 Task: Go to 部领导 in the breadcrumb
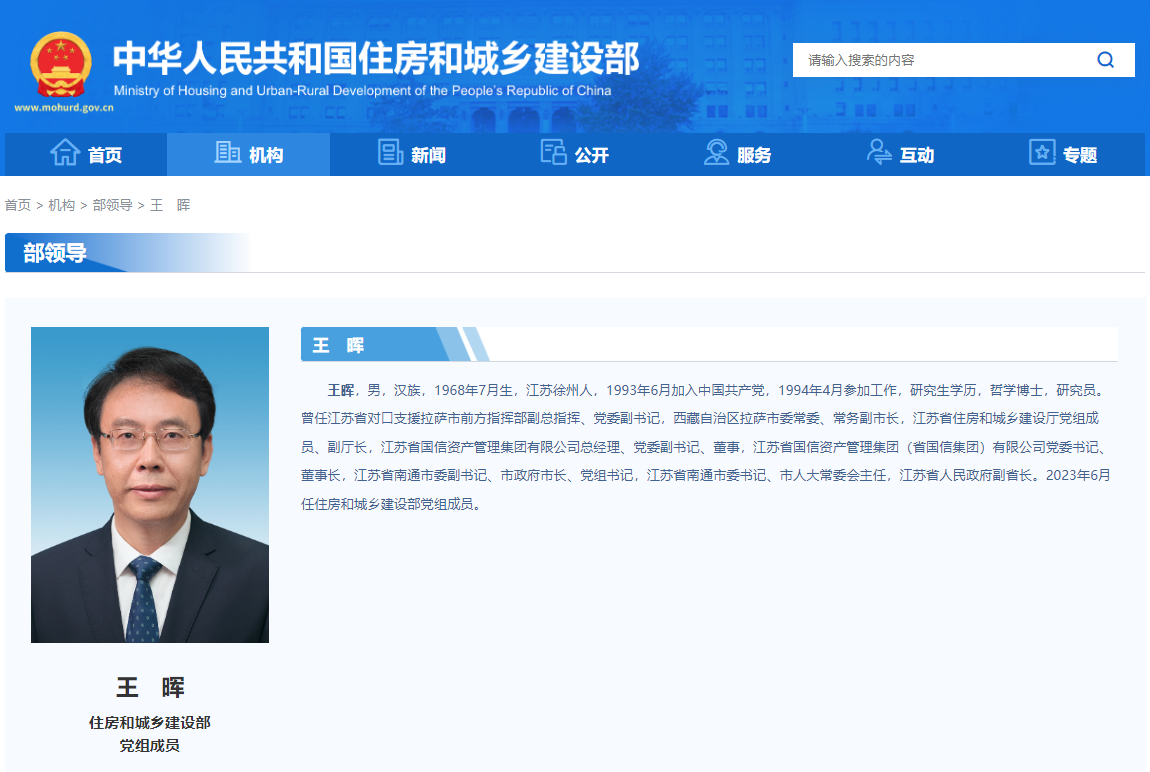click(112, 205)
